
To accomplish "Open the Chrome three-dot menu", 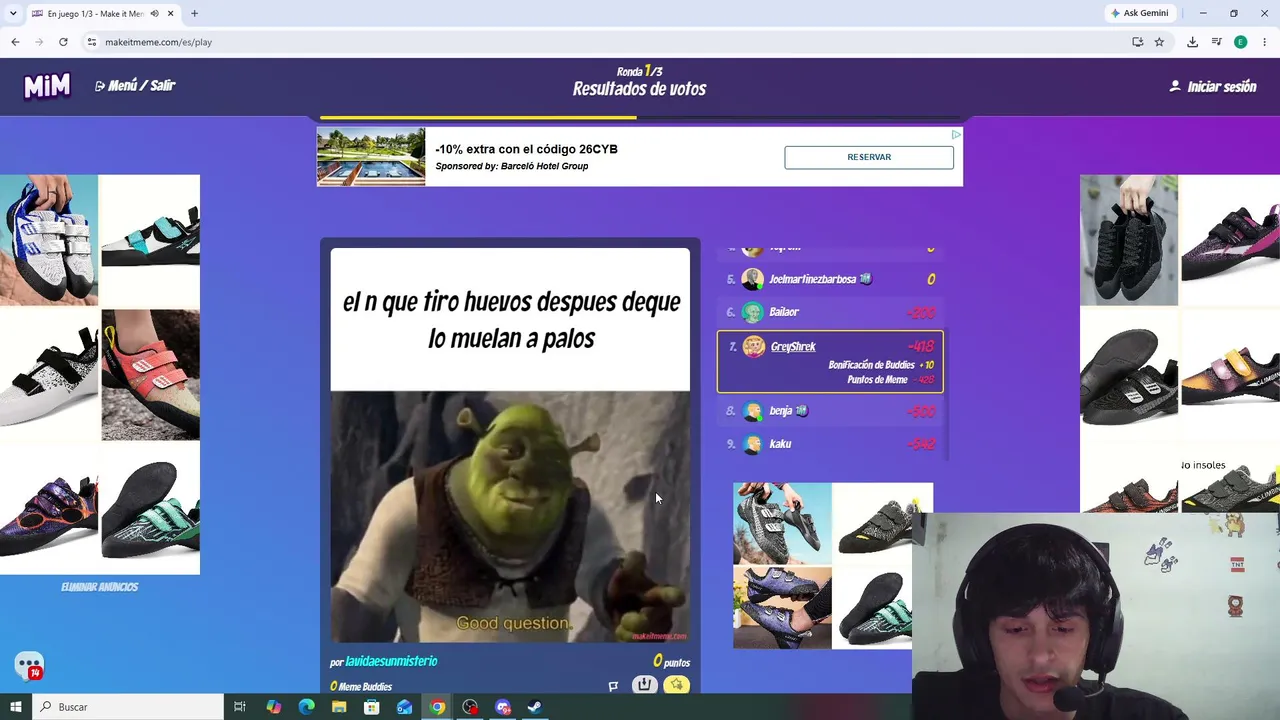I will (x=1264, y=42).
